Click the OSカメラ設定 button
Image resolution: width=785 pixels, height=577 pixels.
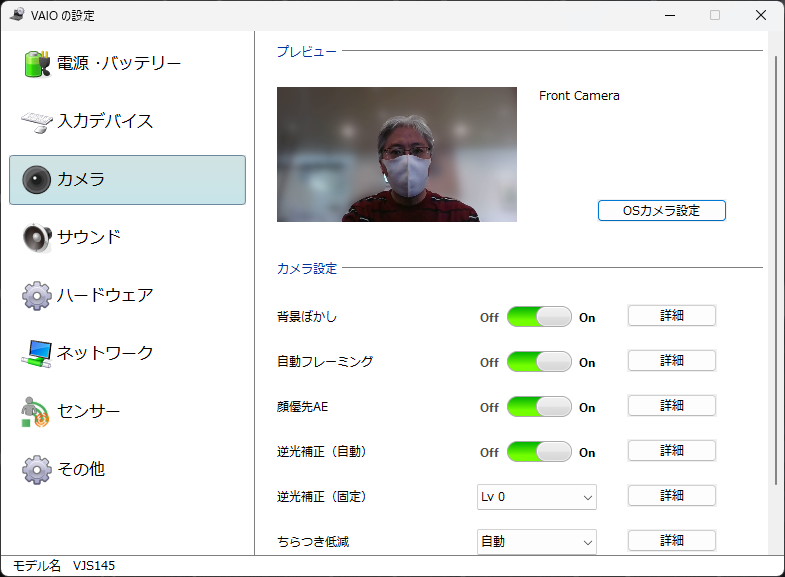(661, 211)
